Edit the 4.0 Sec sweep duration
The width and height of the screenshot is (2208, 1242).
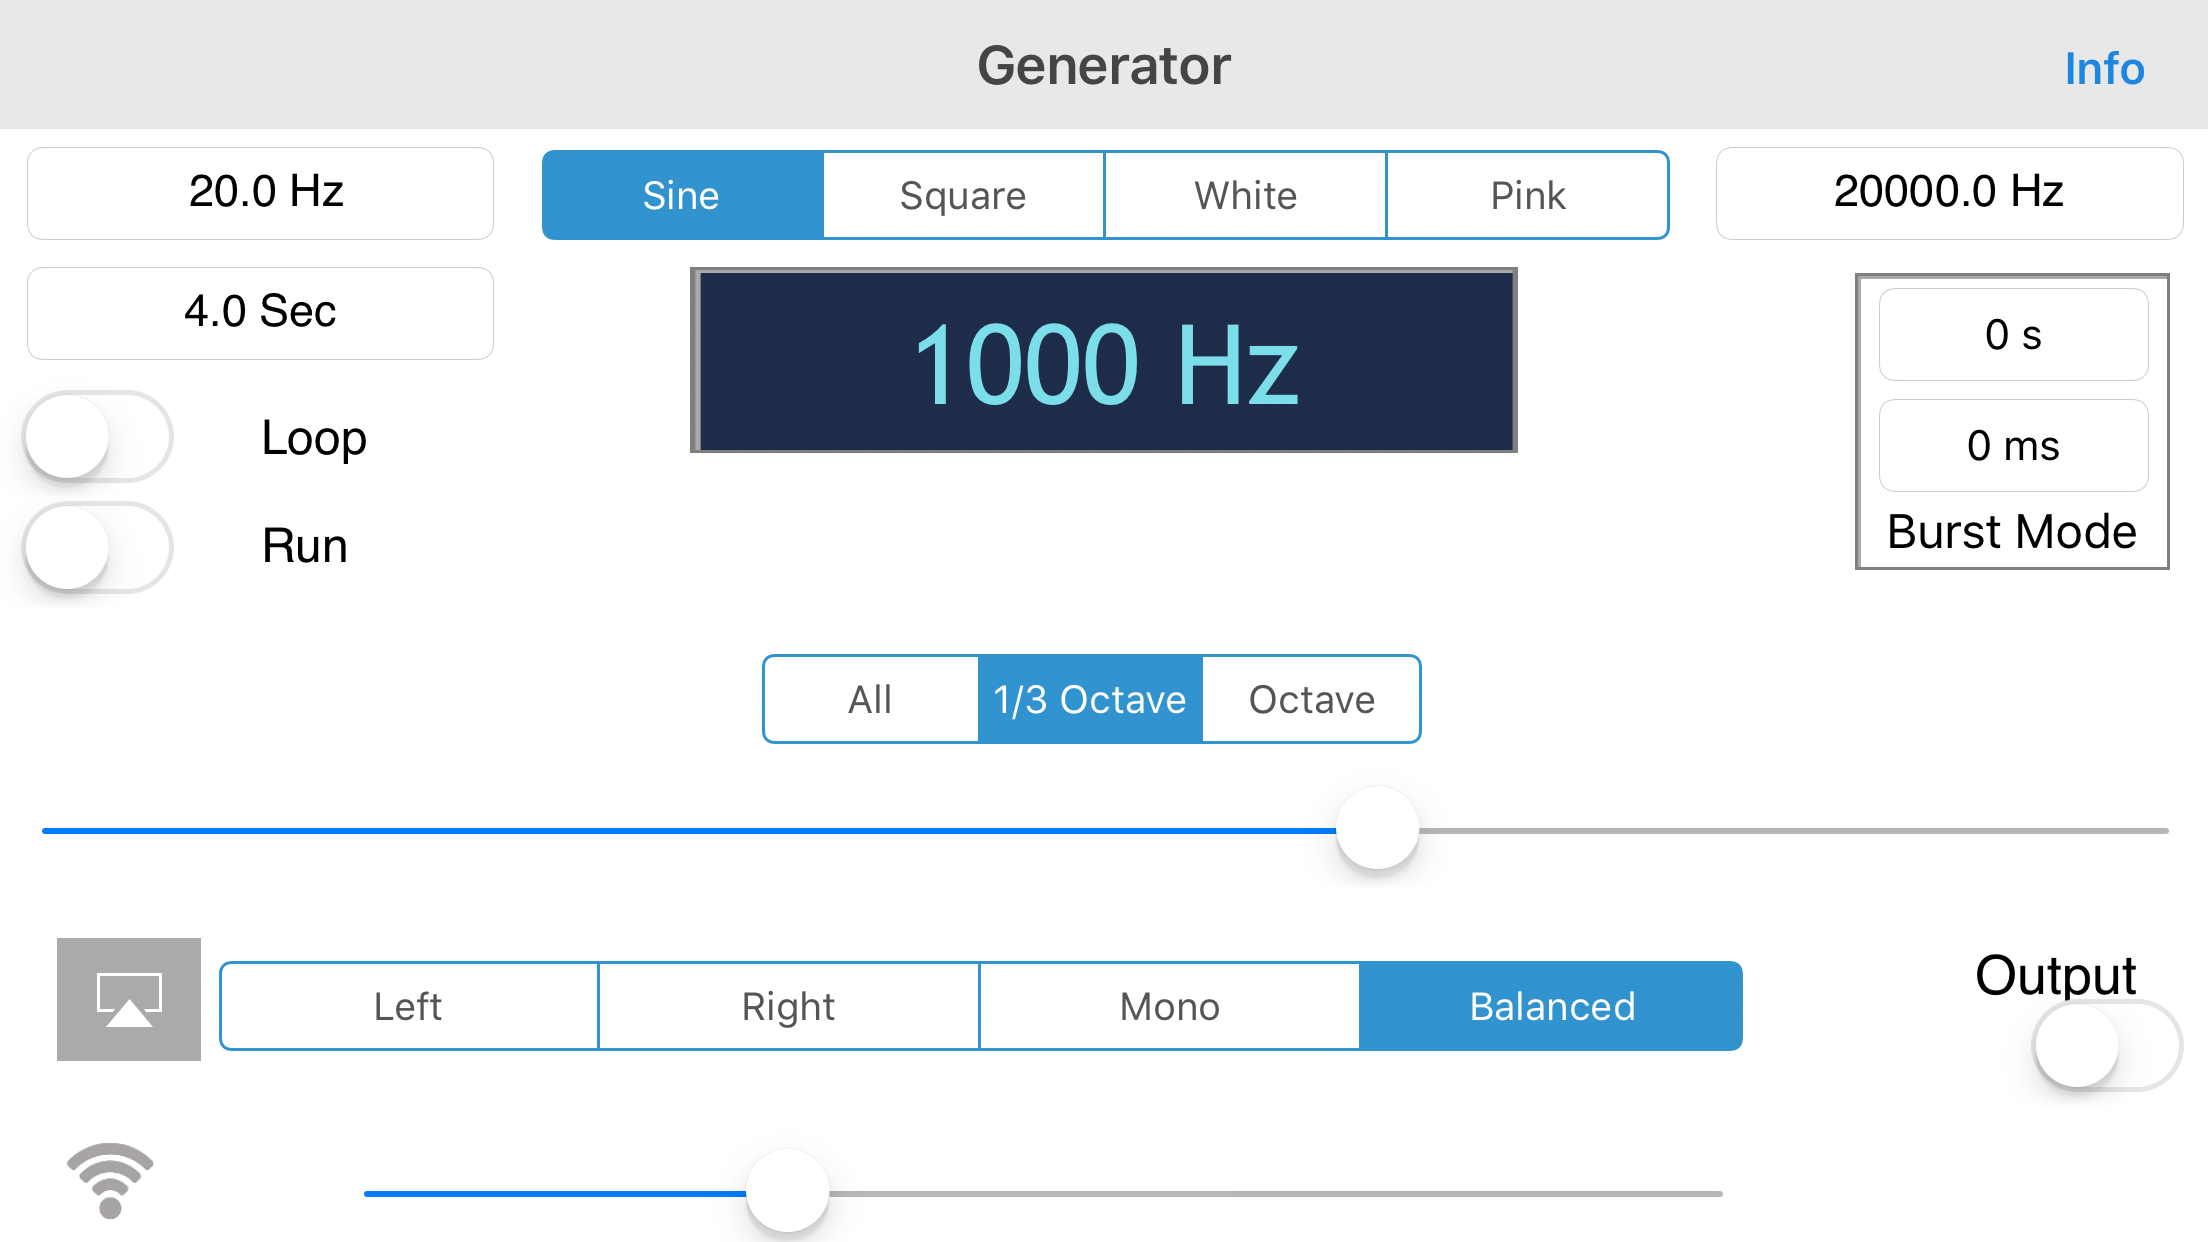(x=260, y=313)
